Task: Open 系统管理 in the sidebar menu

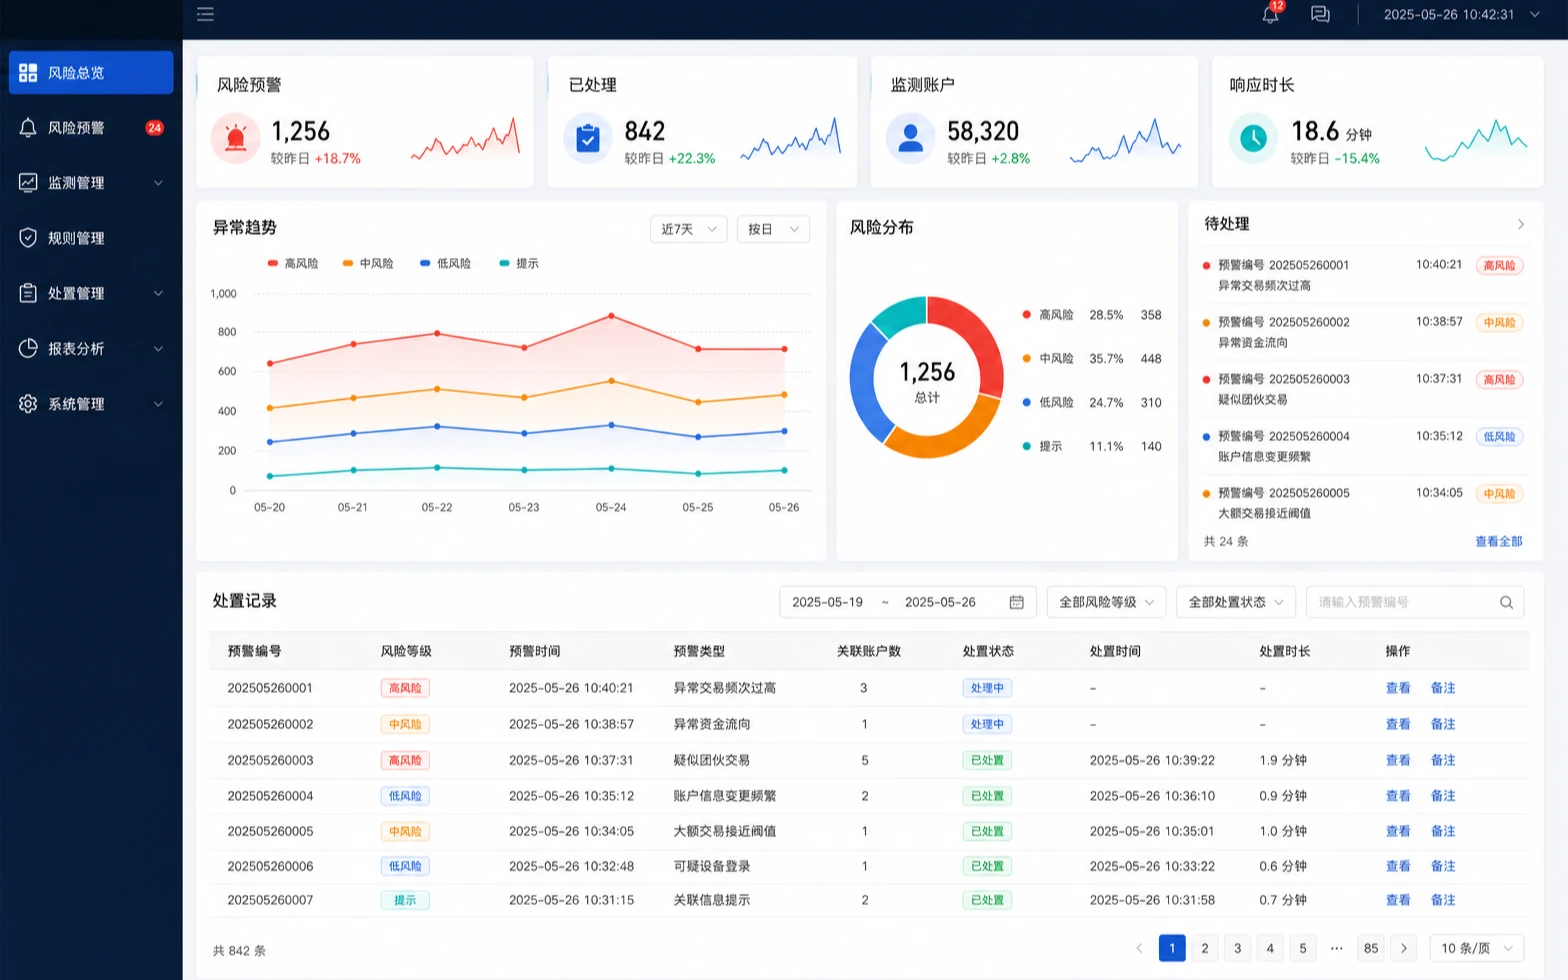Action: tap(91, 404)
